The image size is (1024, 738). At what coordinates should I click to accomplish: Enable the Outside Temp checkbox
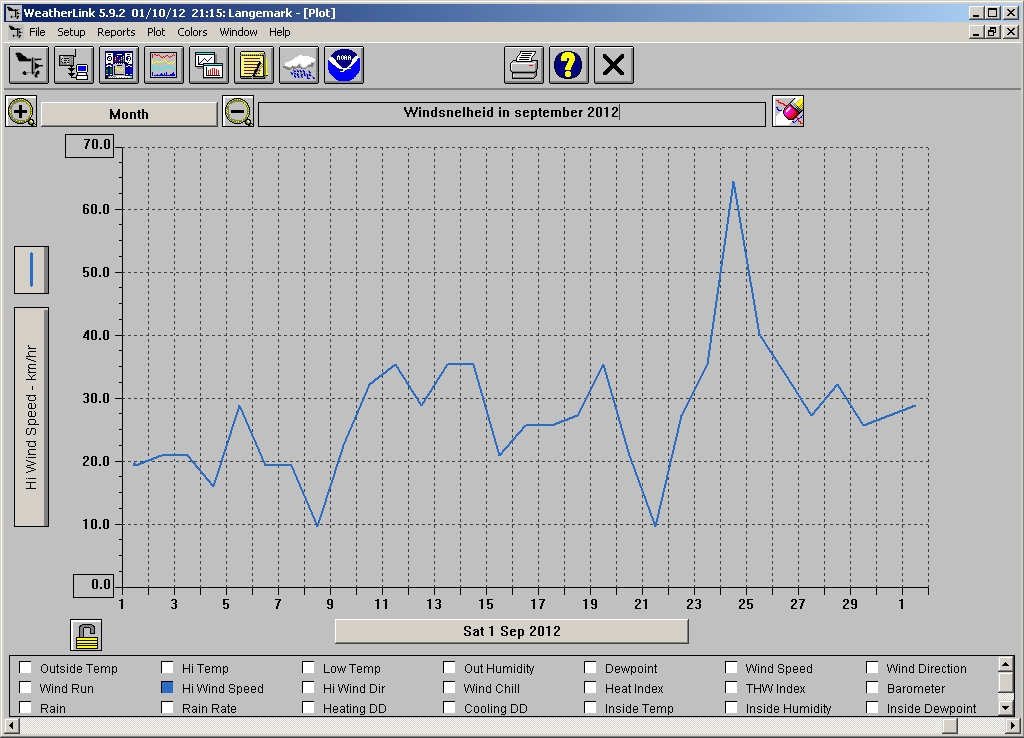point(25,667)
